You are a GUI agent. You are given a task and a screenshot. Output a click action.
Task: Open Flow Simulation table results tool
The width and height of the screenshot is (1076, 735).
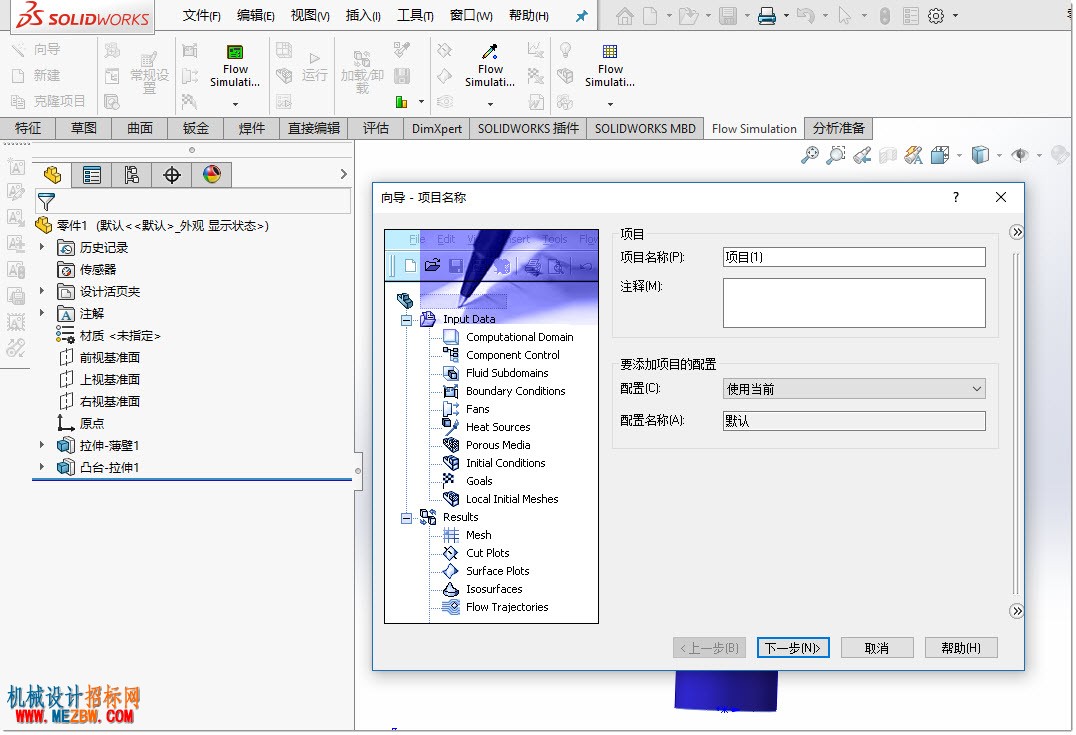tap(610, 67)
